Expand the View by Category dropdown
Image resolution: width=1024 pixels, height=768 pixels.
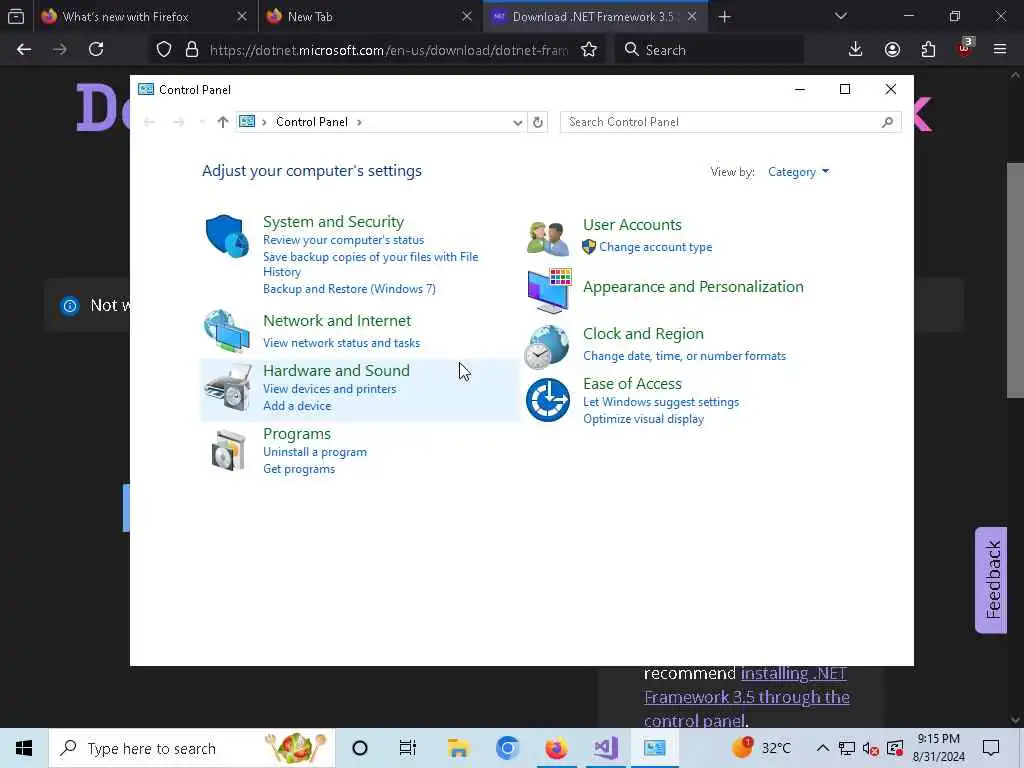(798, 172)
